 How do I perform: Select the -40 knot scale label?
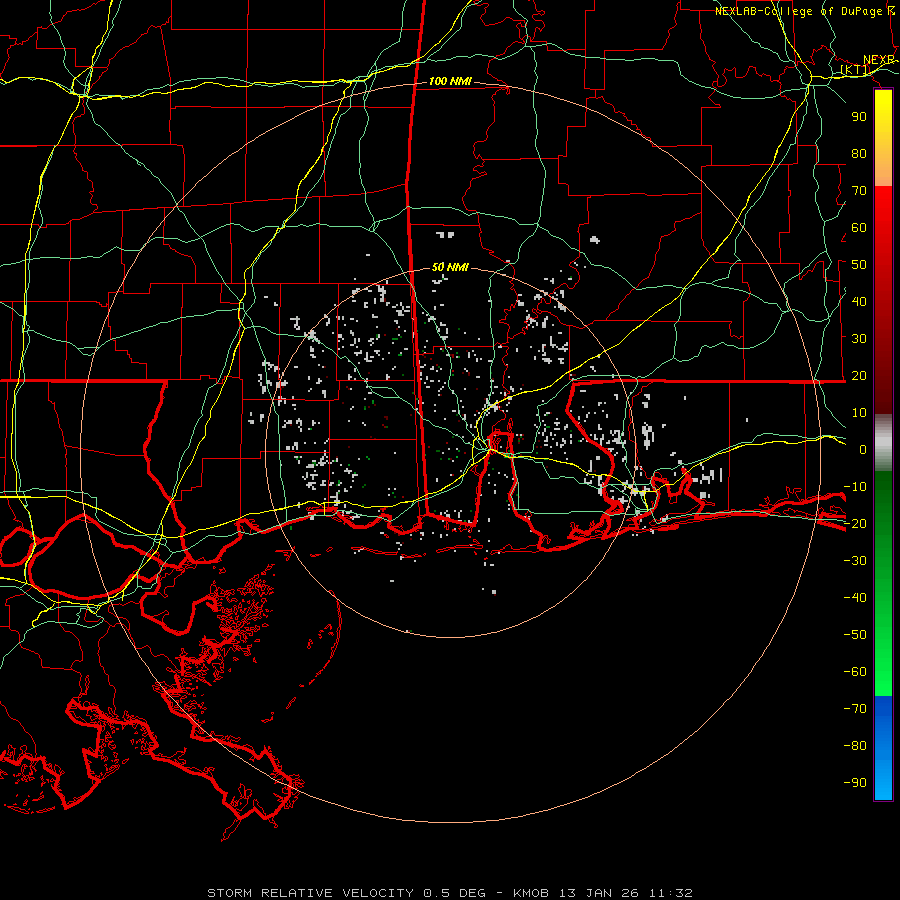click(x=855, y=598)
